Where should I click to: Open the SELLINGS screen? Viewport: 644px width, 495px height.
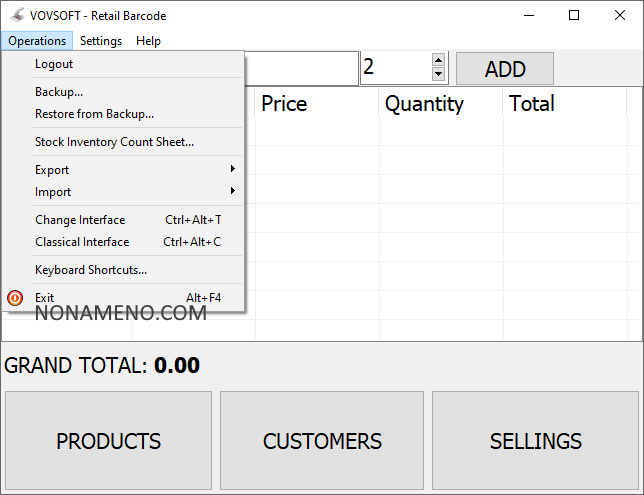[535, 441]
